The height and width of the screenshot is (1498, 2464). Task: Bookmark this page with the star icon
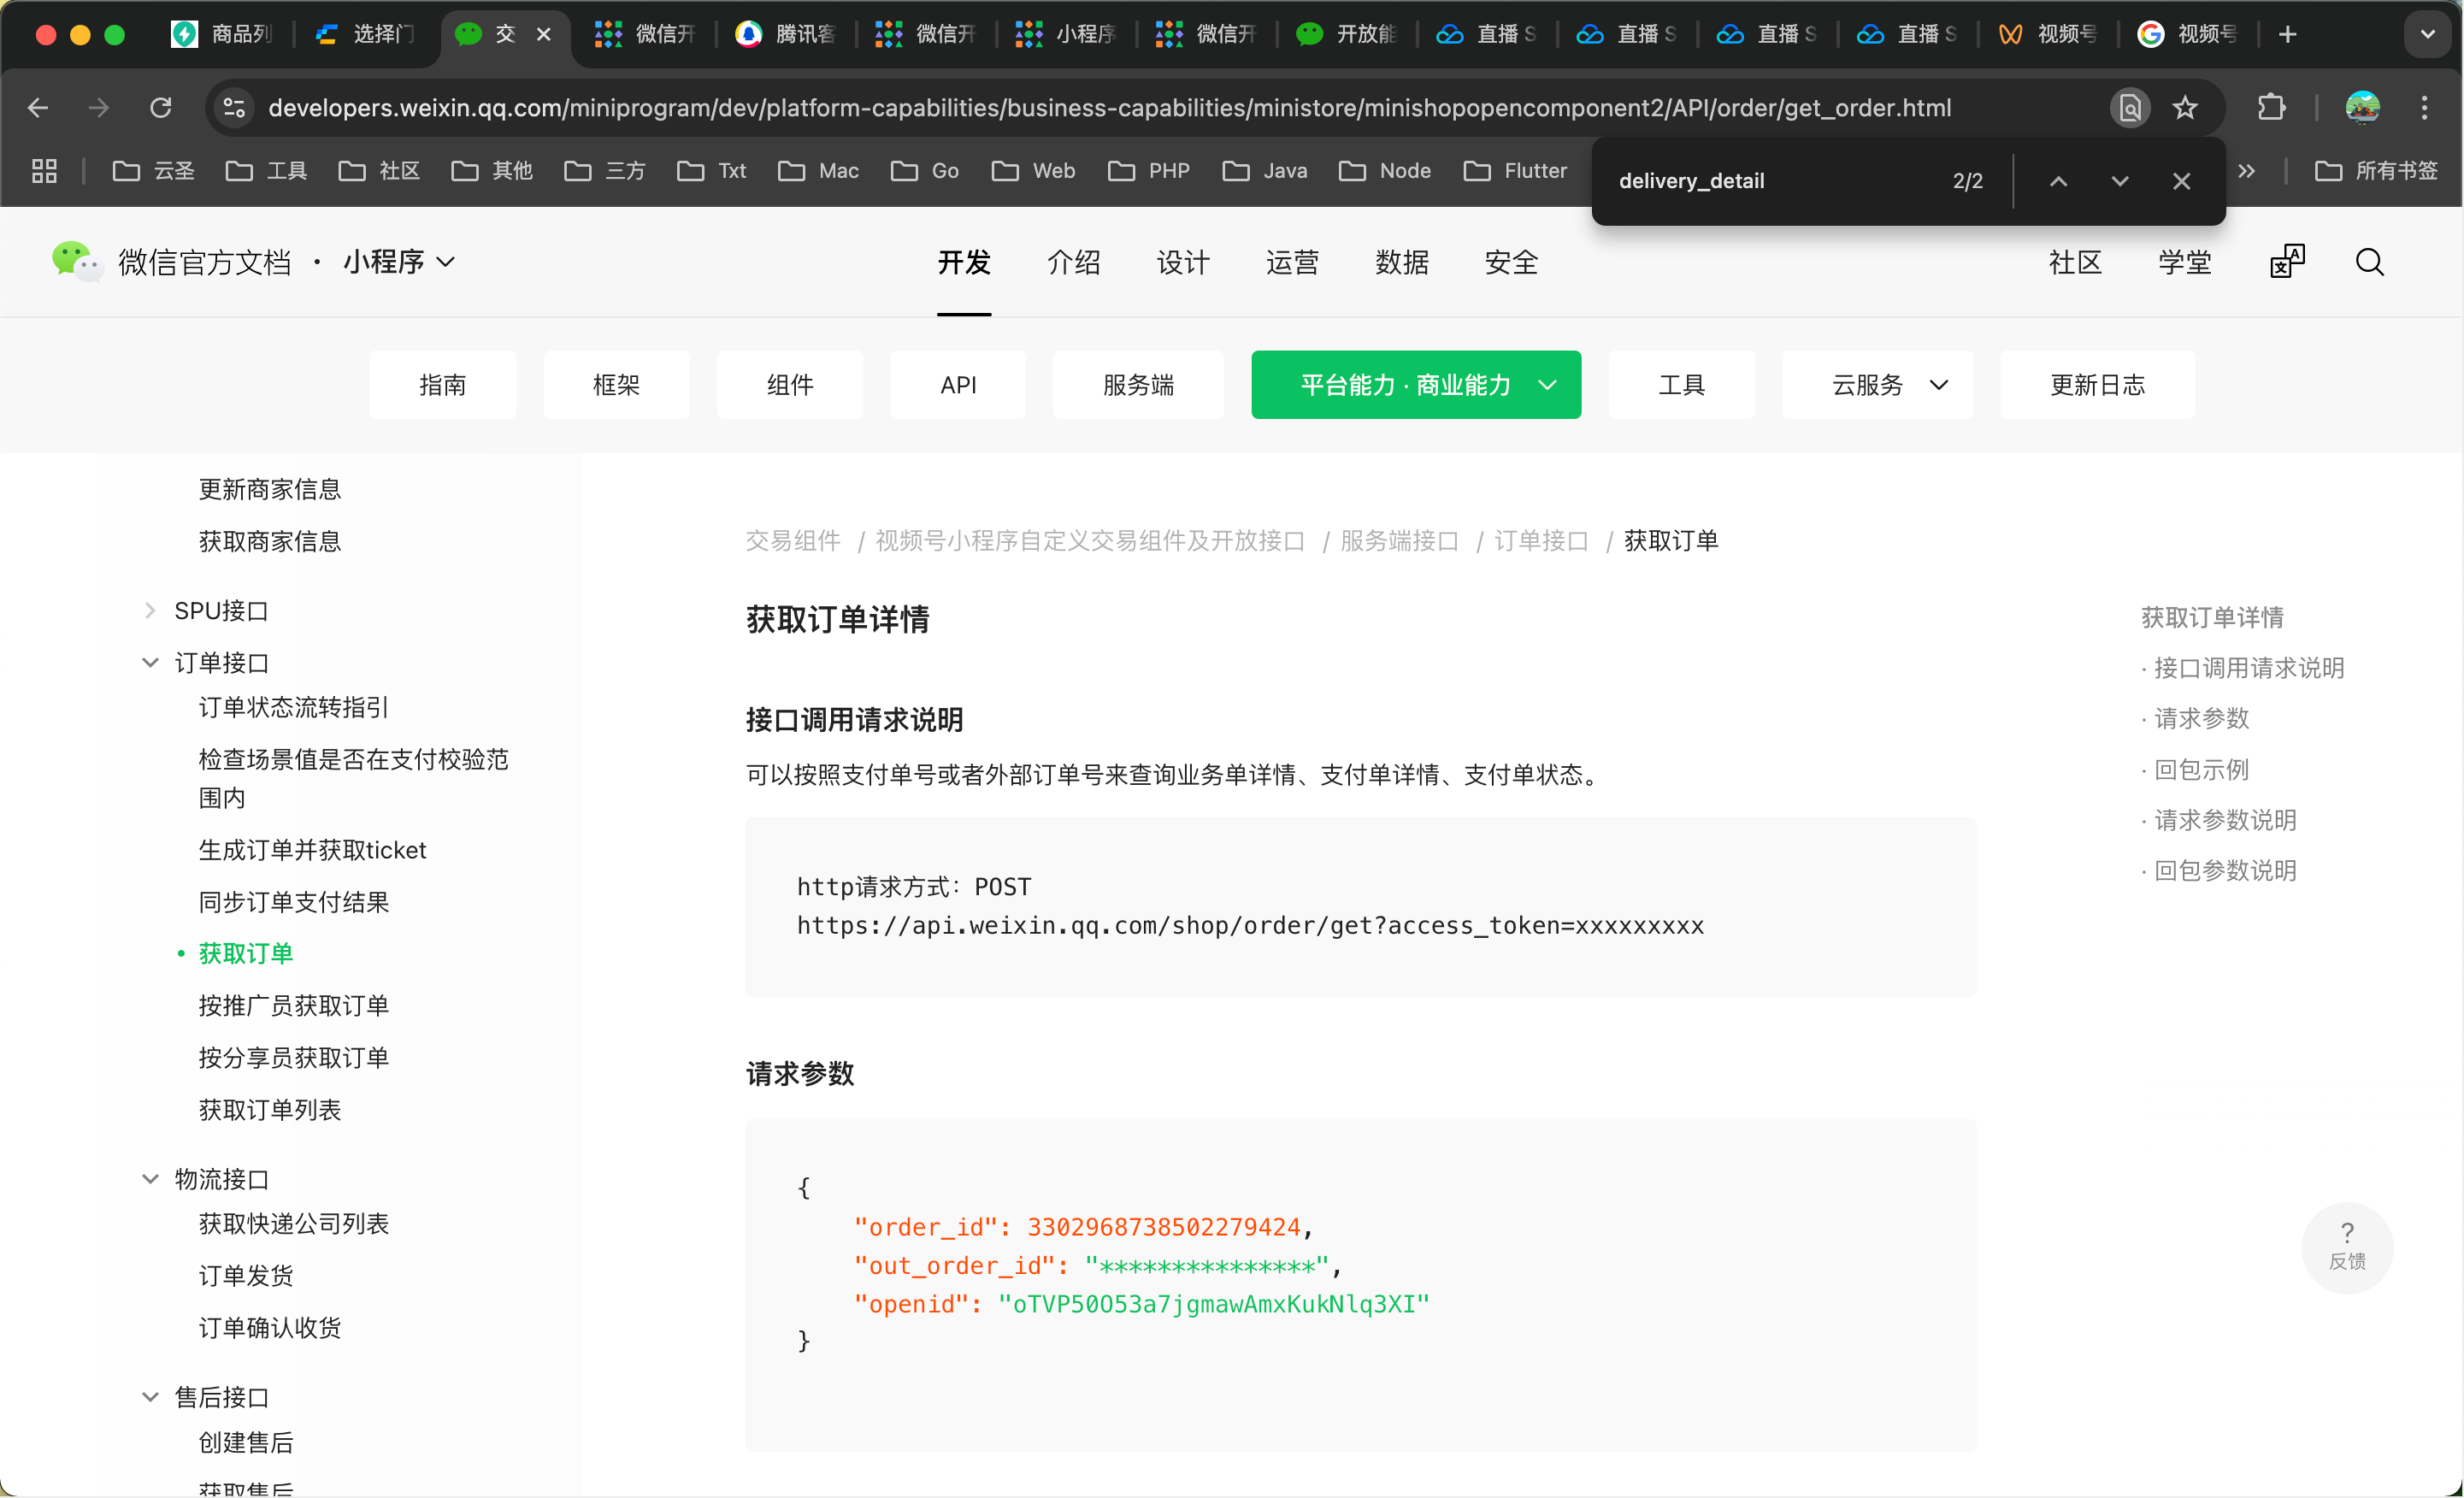2185,108
